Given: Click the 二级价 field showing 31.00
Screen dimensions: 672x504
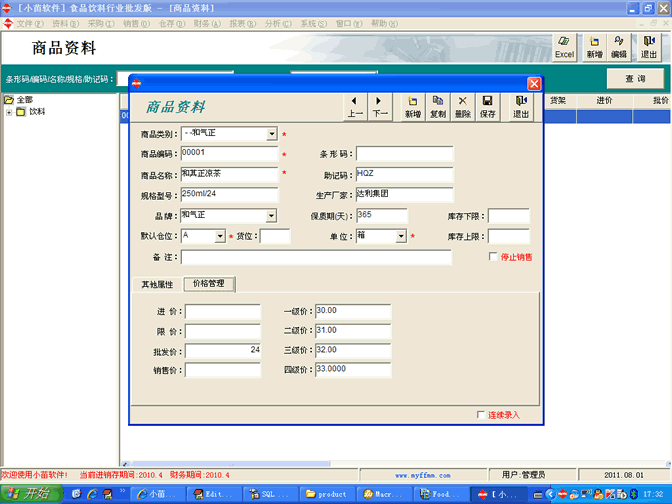Looking at the screenshot, I should click(x=353, y=331).
